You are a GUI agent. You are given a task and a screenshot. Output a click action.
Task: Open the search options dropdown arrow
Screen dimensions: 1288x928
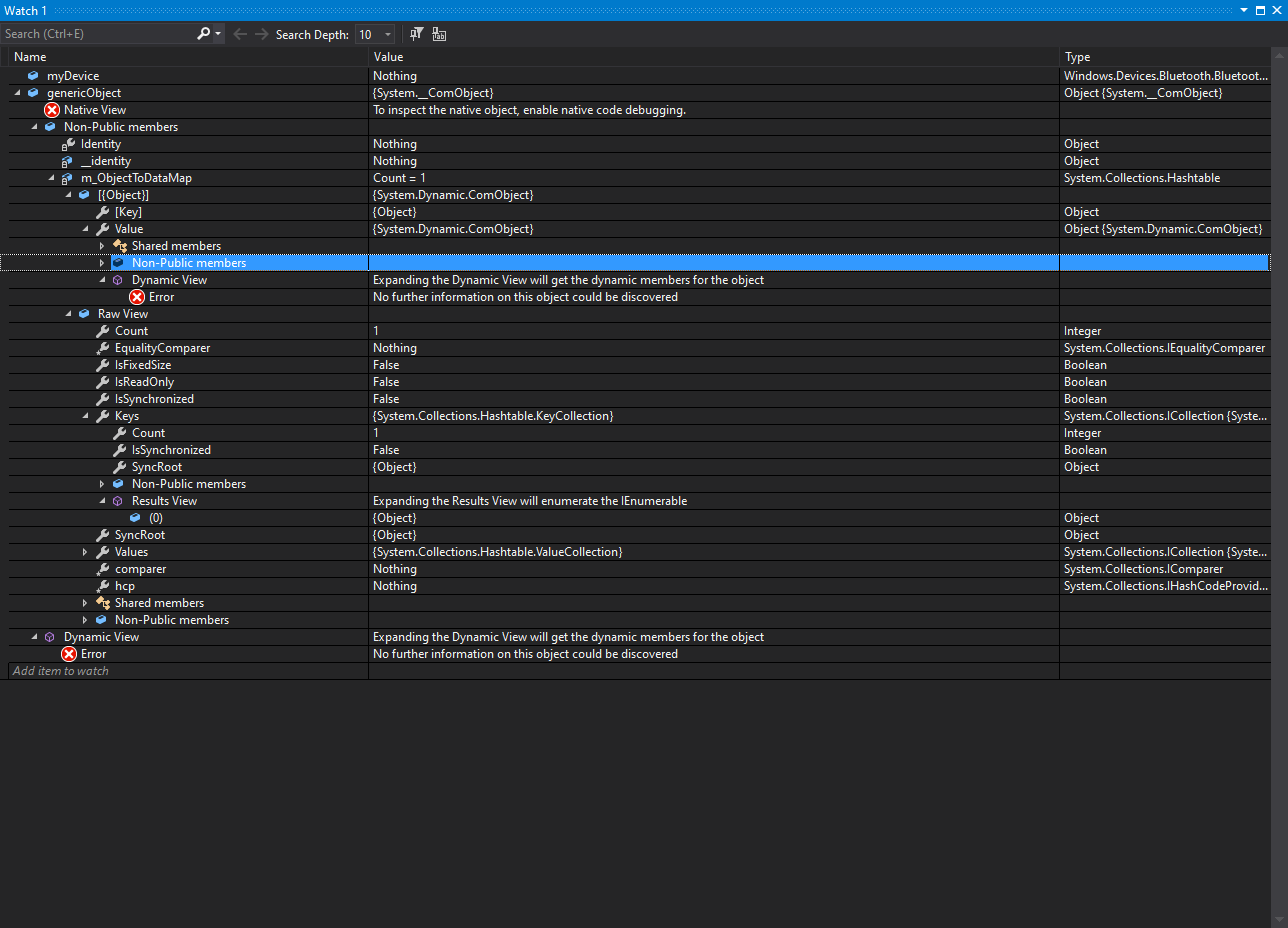[218, 34]
